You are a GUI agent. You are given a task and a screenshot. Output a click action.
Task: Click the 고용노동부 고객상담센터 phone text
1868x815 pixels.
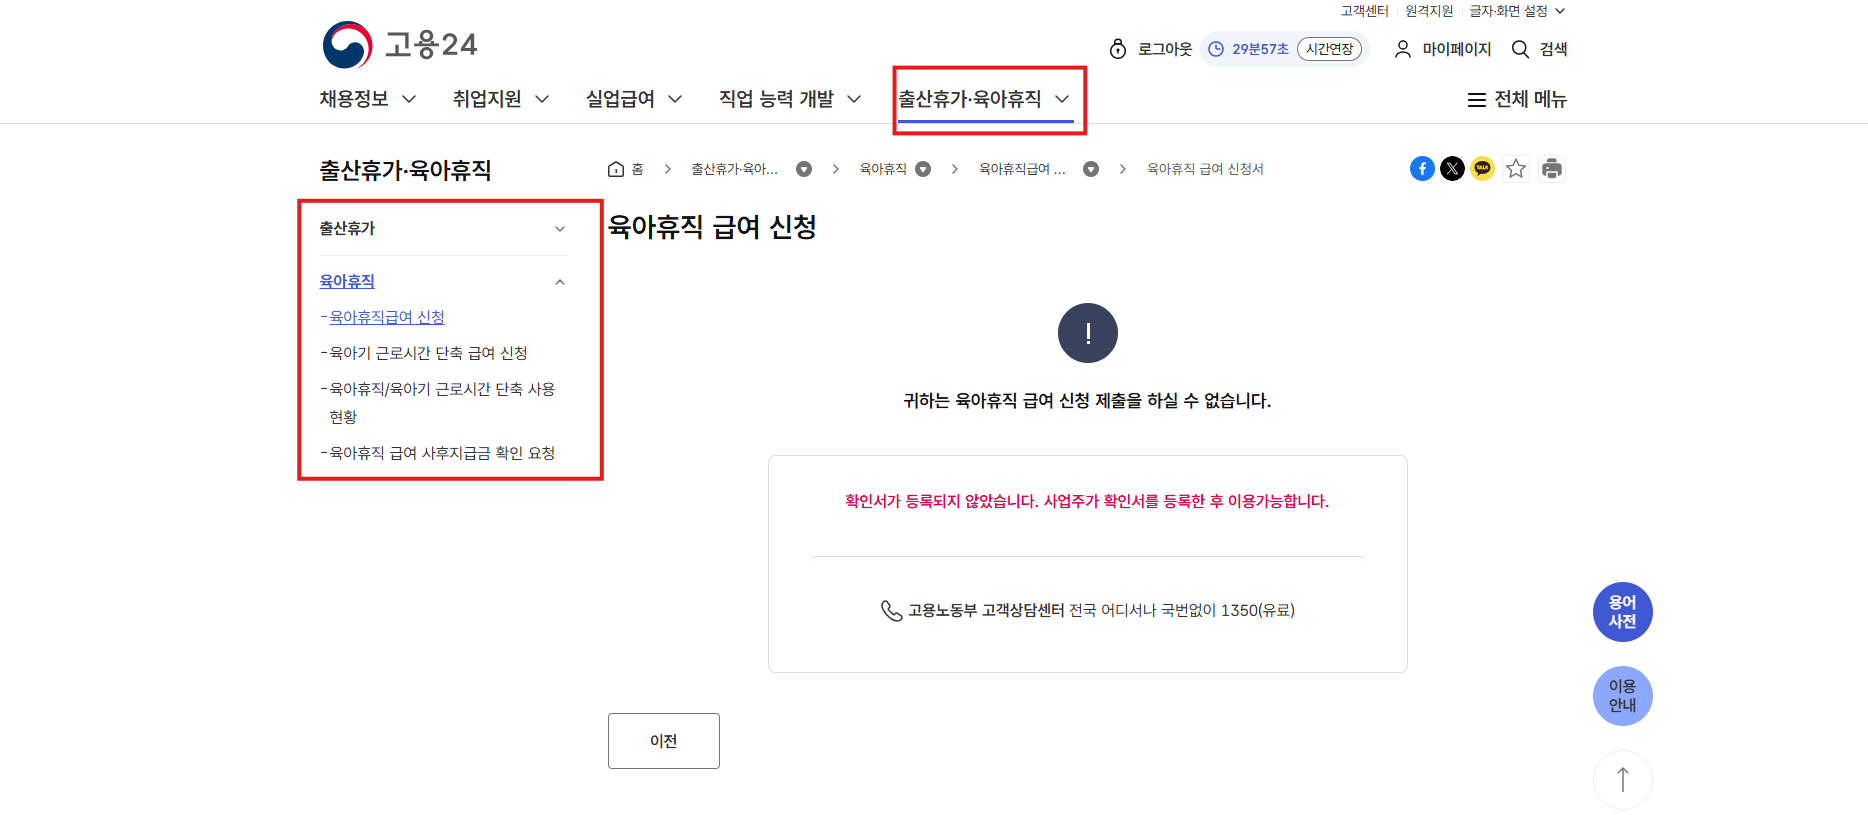tap(986, 610)
